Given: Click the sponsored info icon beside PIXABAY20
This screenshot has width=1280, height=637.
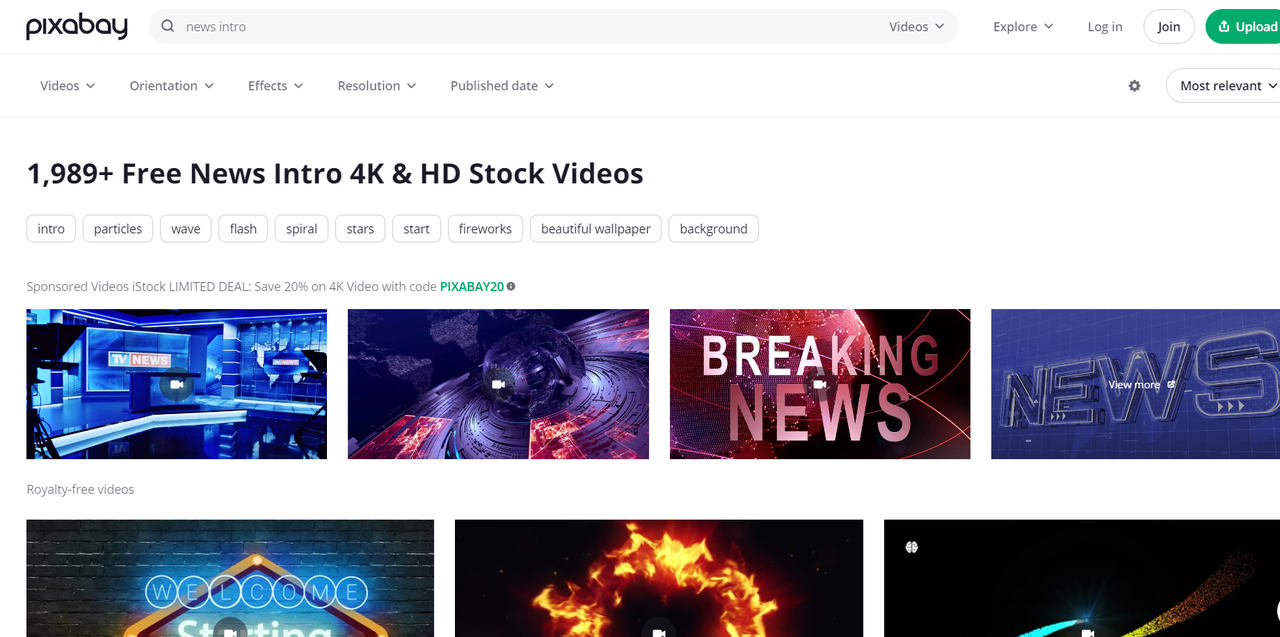Looking at the screenshot, I should point(511,286).
